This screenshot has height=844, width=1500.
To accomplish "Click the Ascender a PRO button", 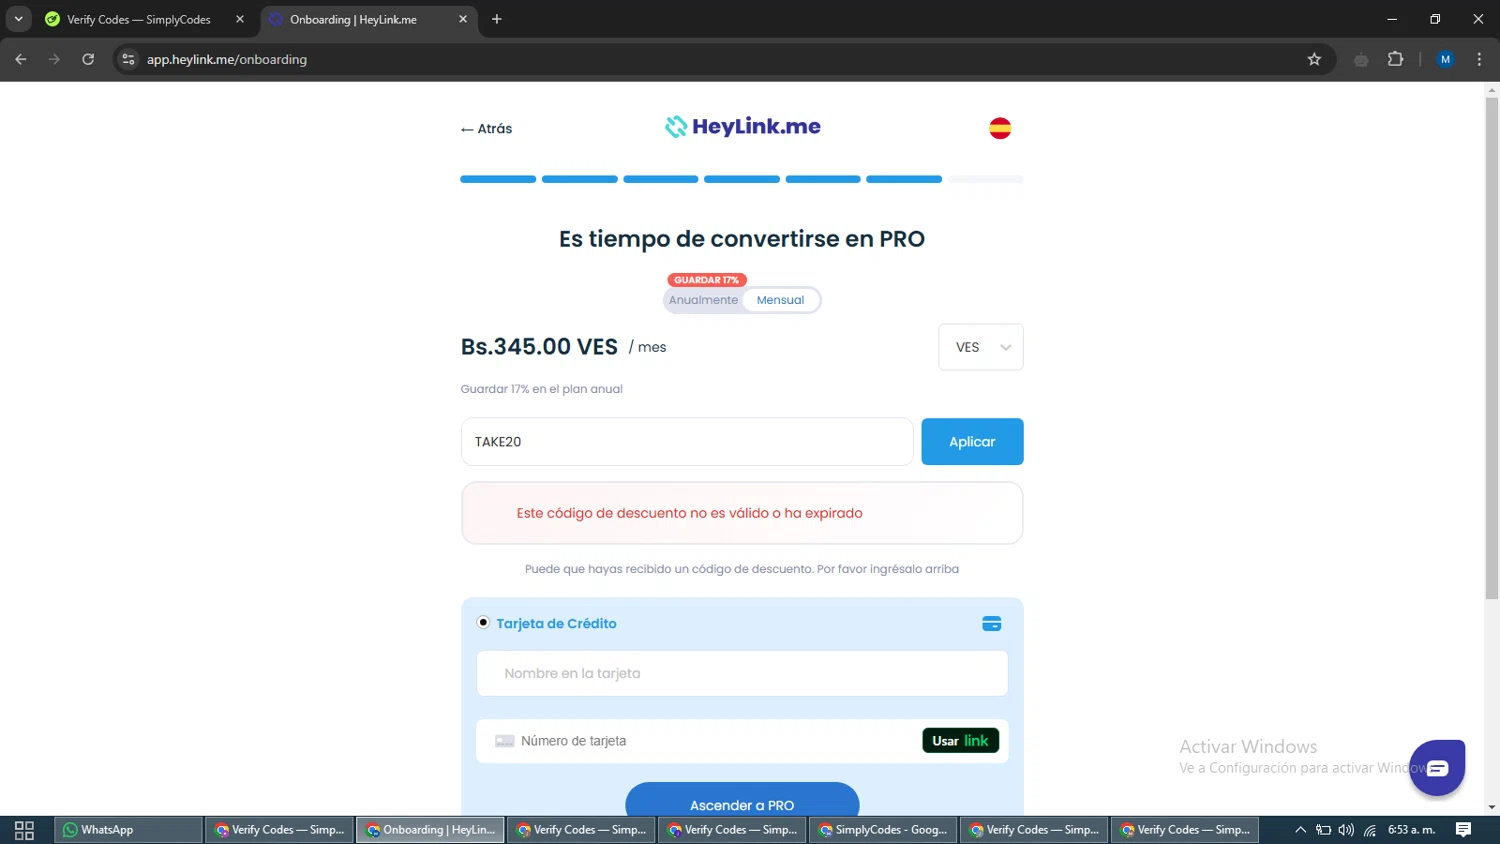I will coord(742,801).
